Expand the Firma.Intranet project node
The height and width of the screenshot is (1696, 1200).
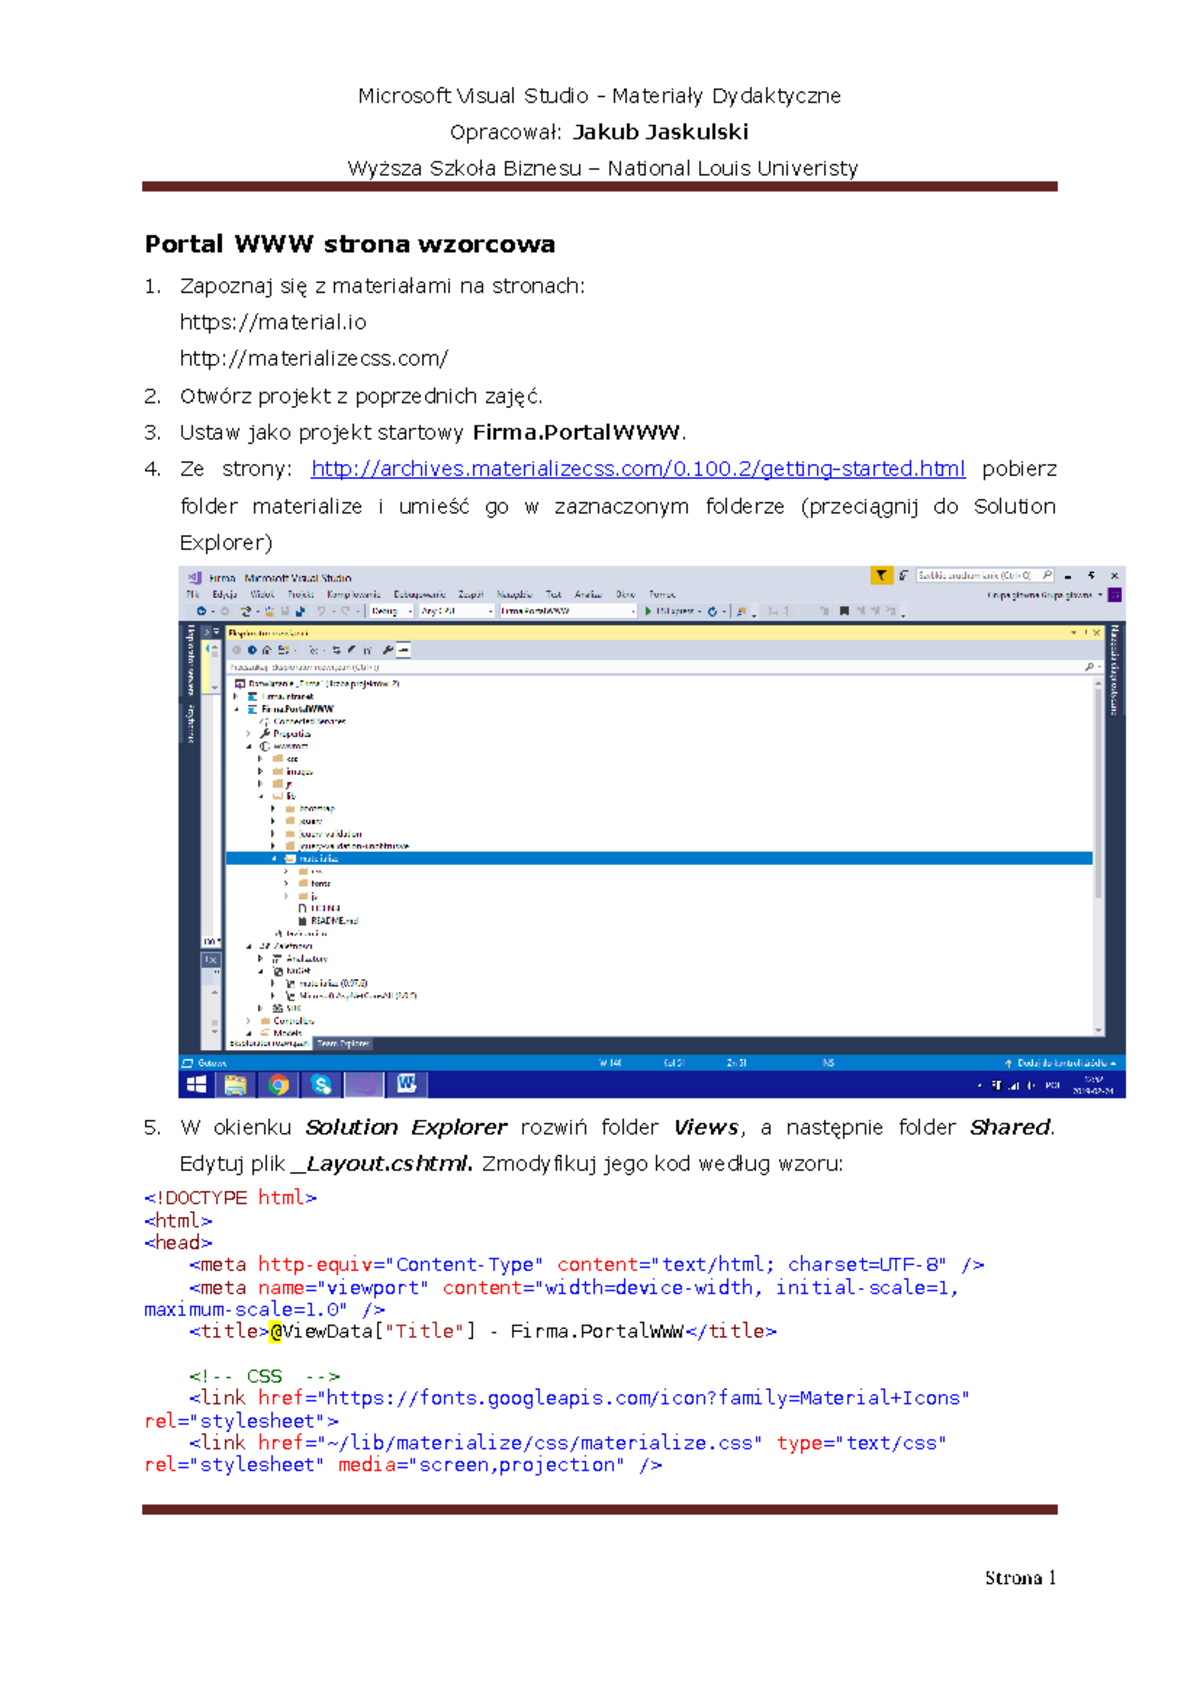[x=237, y=696]
